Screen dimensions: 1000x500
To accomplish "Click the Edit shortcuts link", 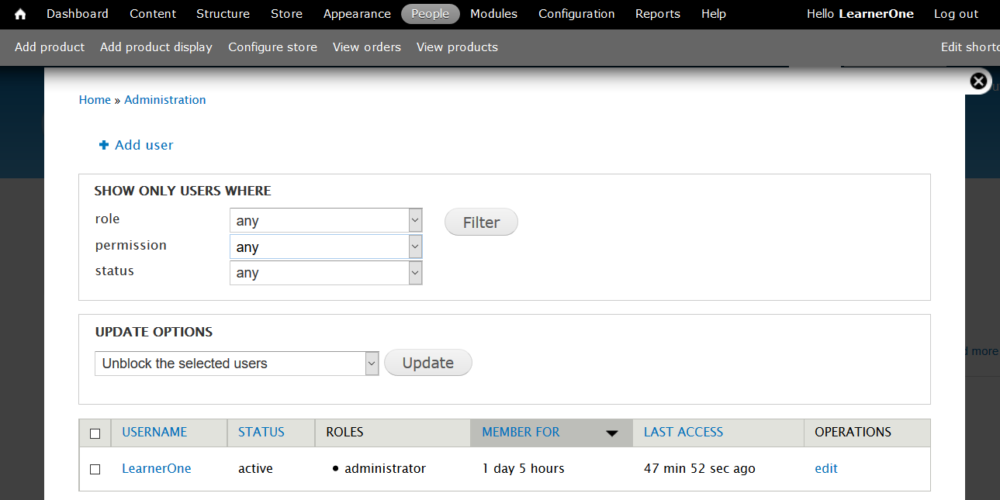I will coord(970,47).
